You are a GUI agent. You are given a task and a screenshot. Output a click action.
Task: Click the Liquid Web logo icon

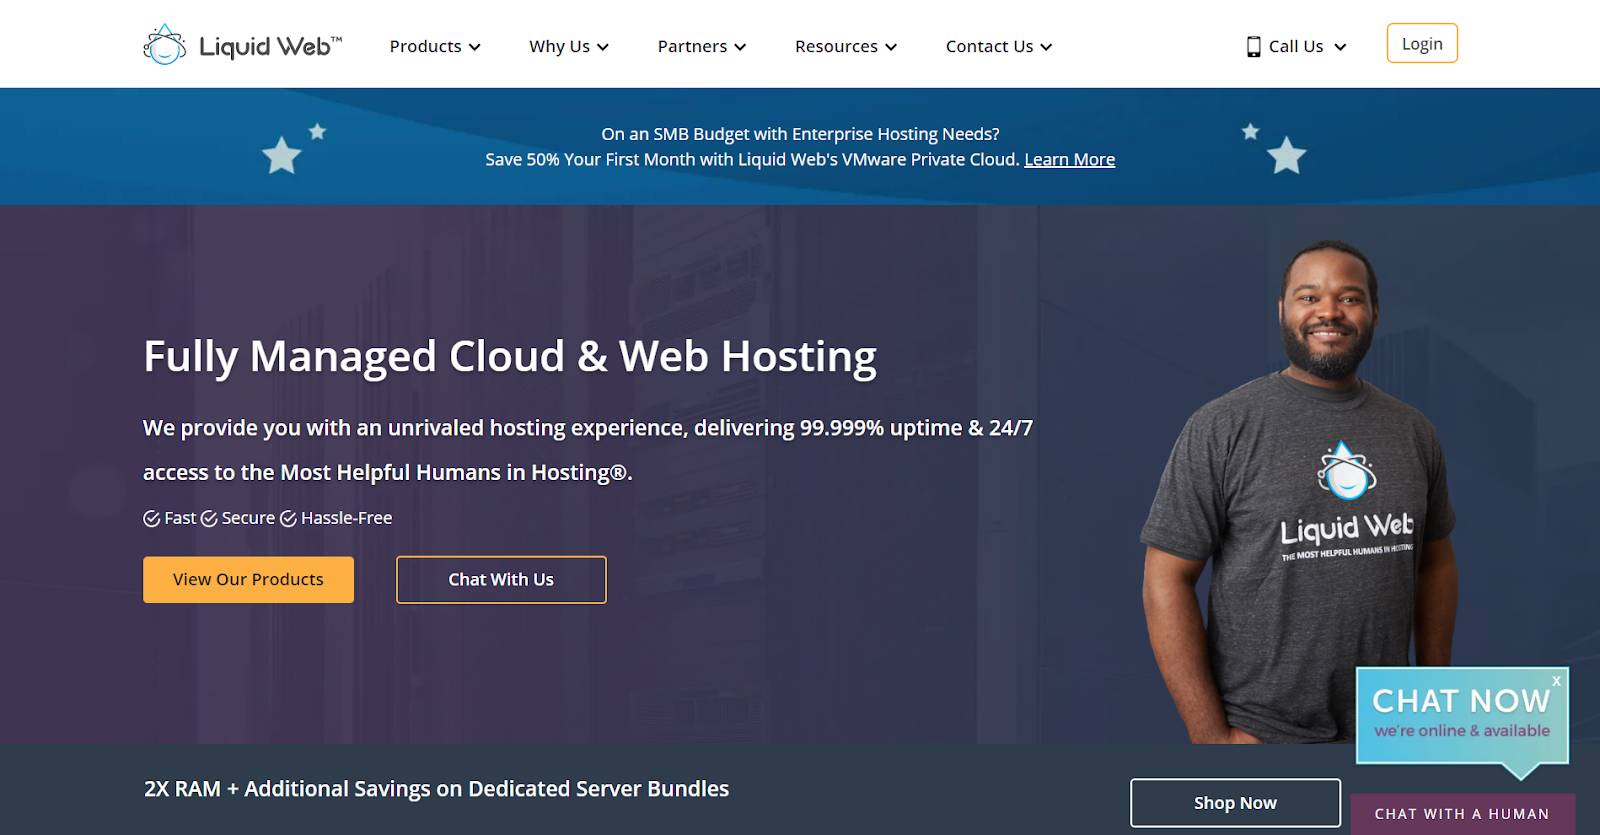pyautogui.click(x=165, y=45)
